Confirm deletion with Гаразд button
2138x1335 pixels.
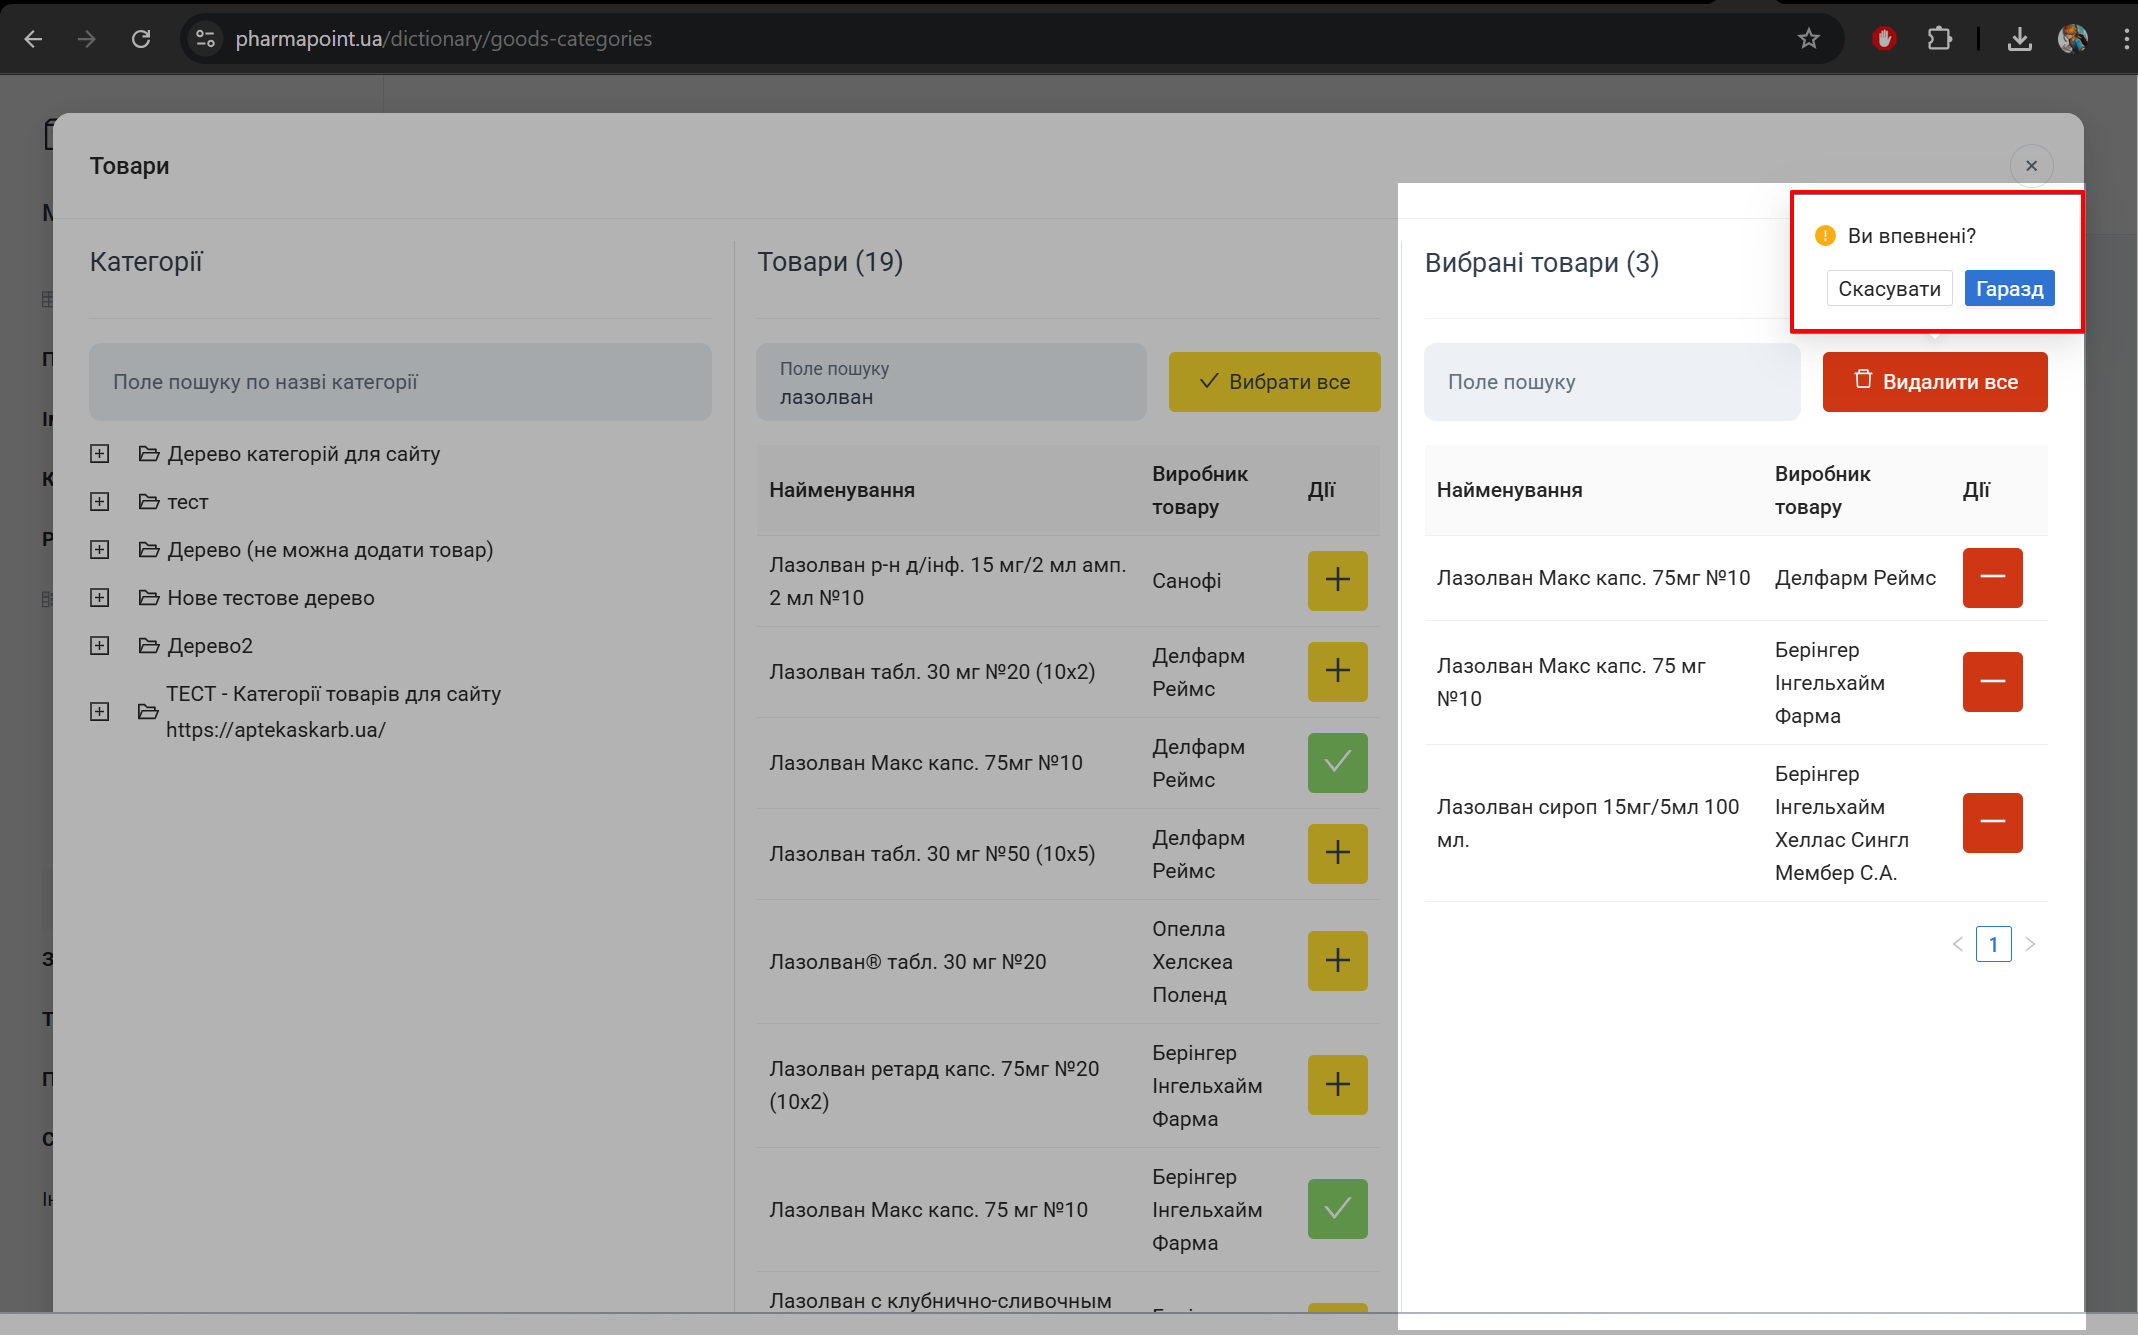pos(2009,289)
